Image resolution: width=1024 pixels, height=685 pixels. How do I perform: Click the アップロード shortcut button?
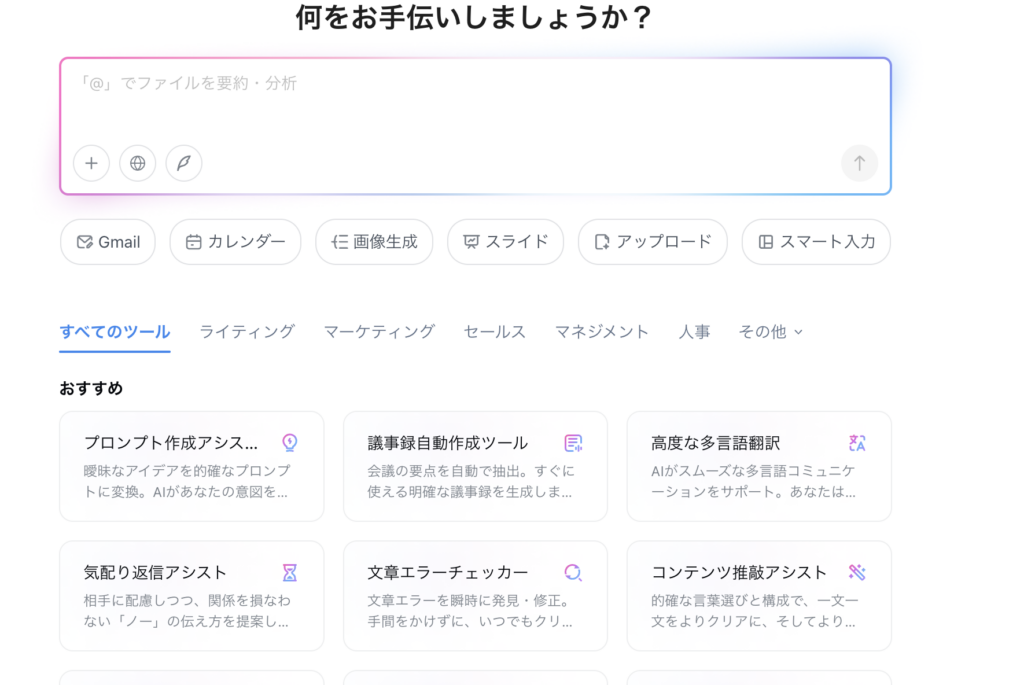pyautogui.click(x=652, y=242)
